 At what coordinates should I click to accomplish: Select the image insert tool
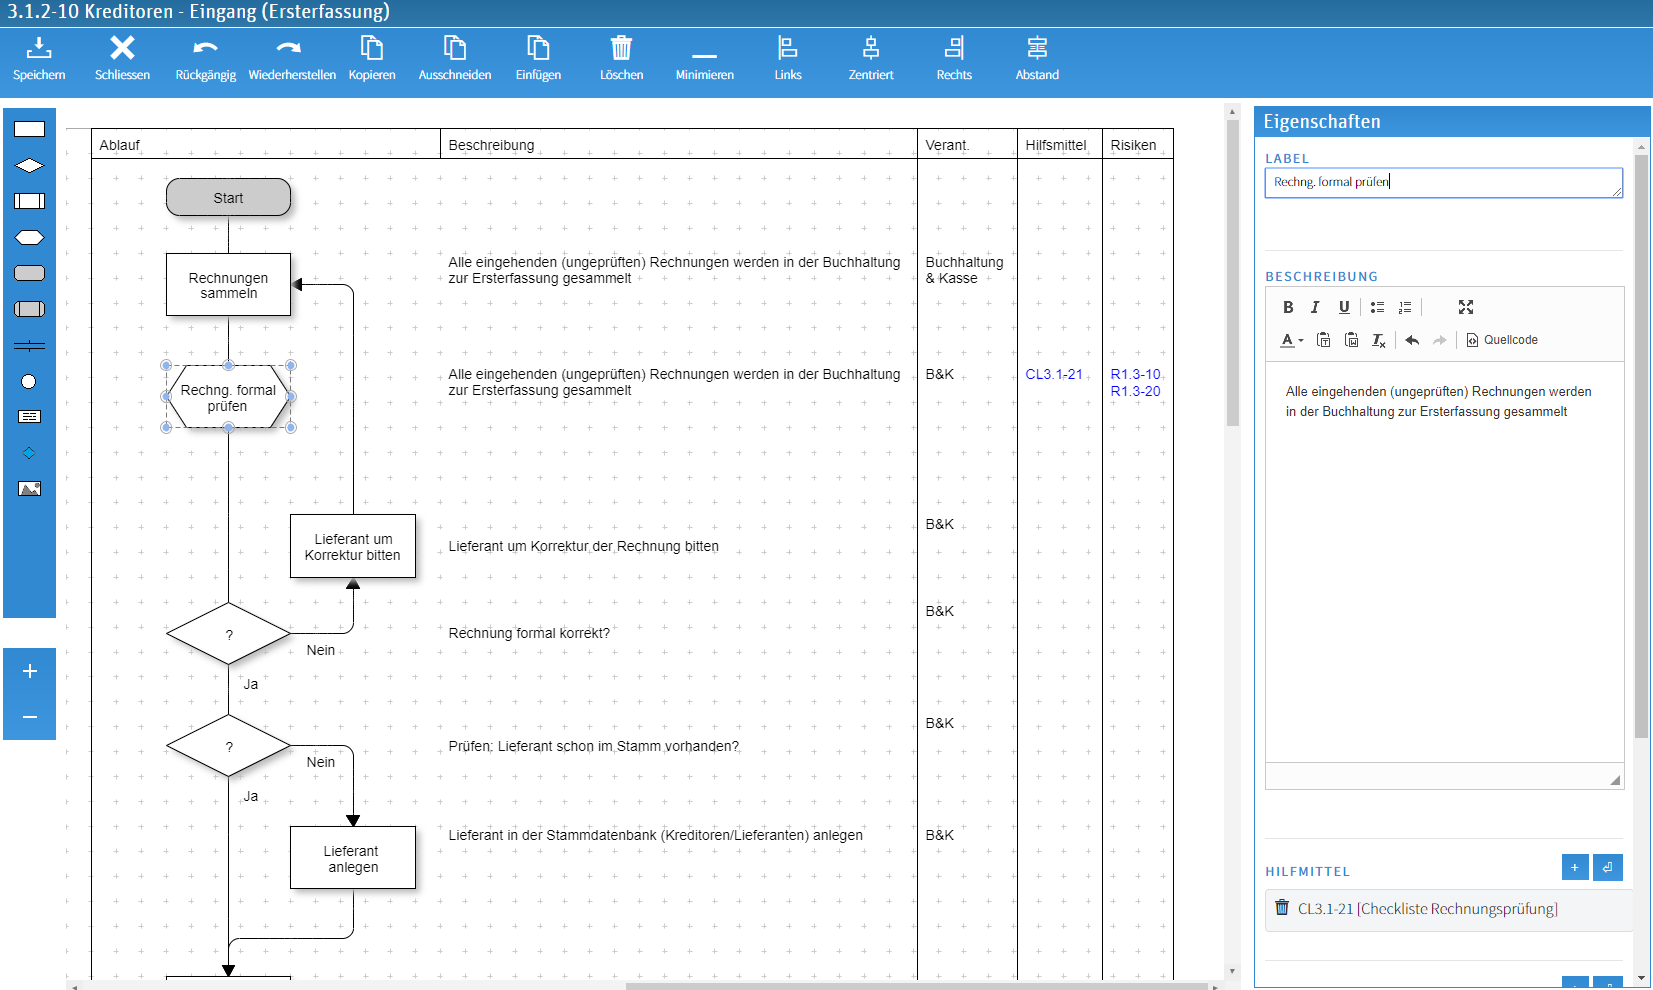pos(29,489)
